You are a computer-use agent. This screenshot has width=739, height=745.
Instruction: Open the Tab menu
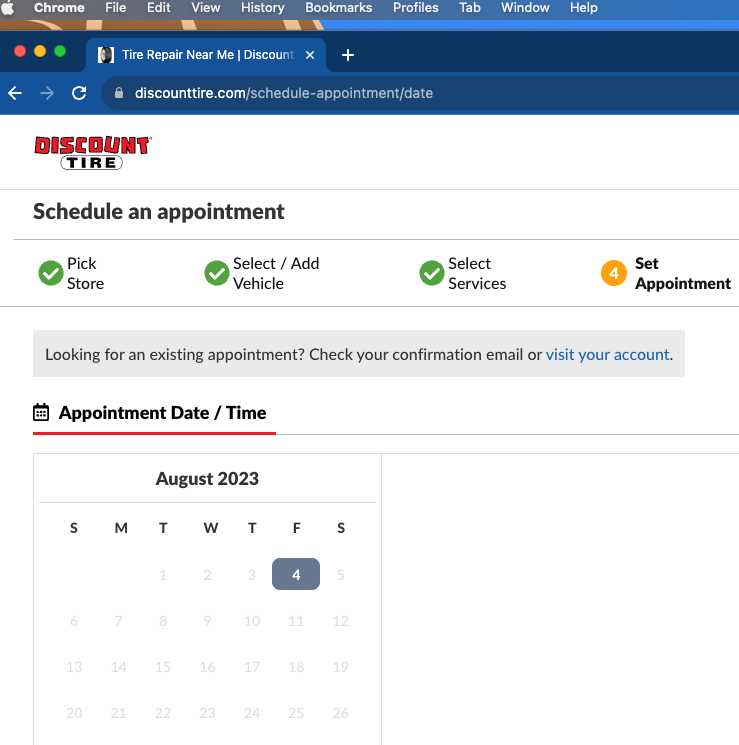(470, 8)
